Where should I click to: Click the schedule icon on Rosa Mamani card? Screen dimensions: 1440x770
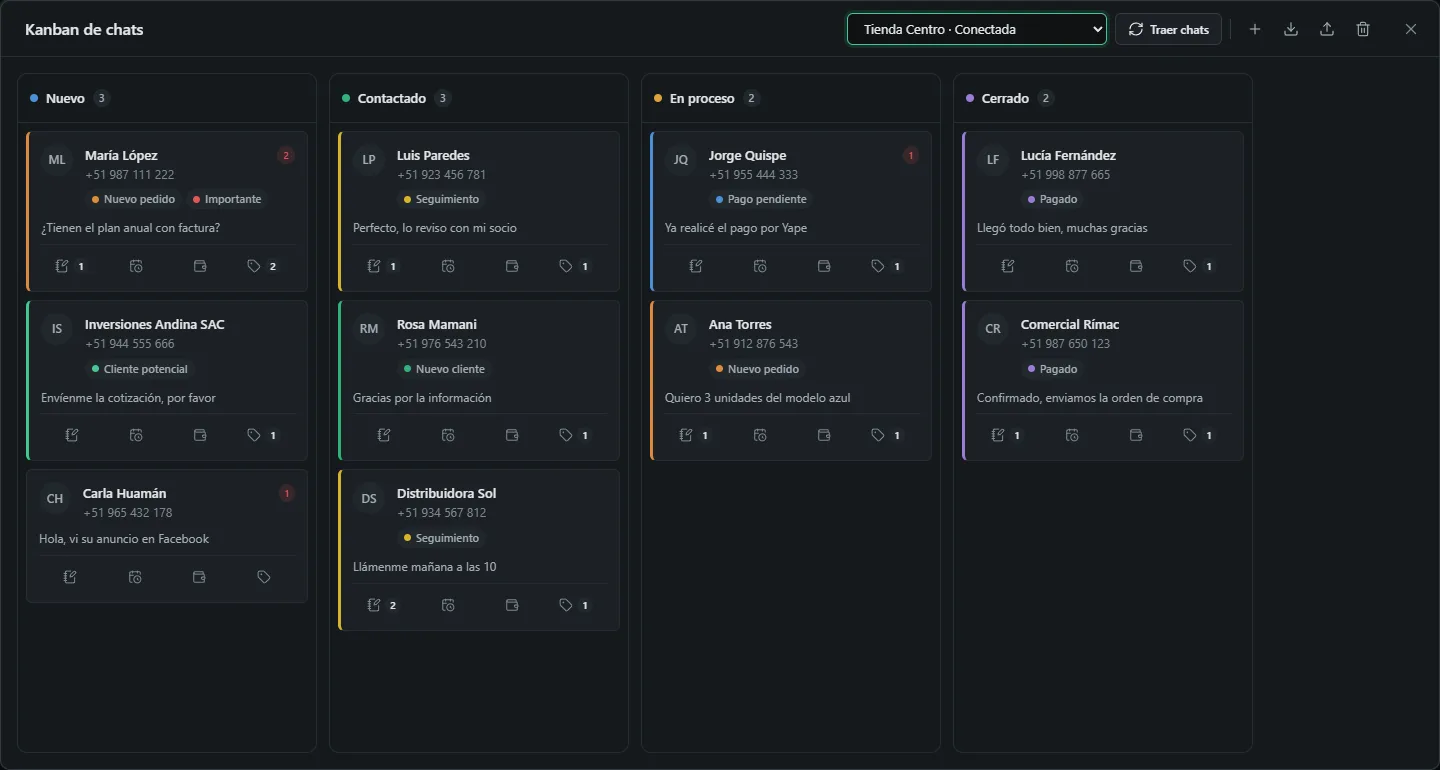448,435
